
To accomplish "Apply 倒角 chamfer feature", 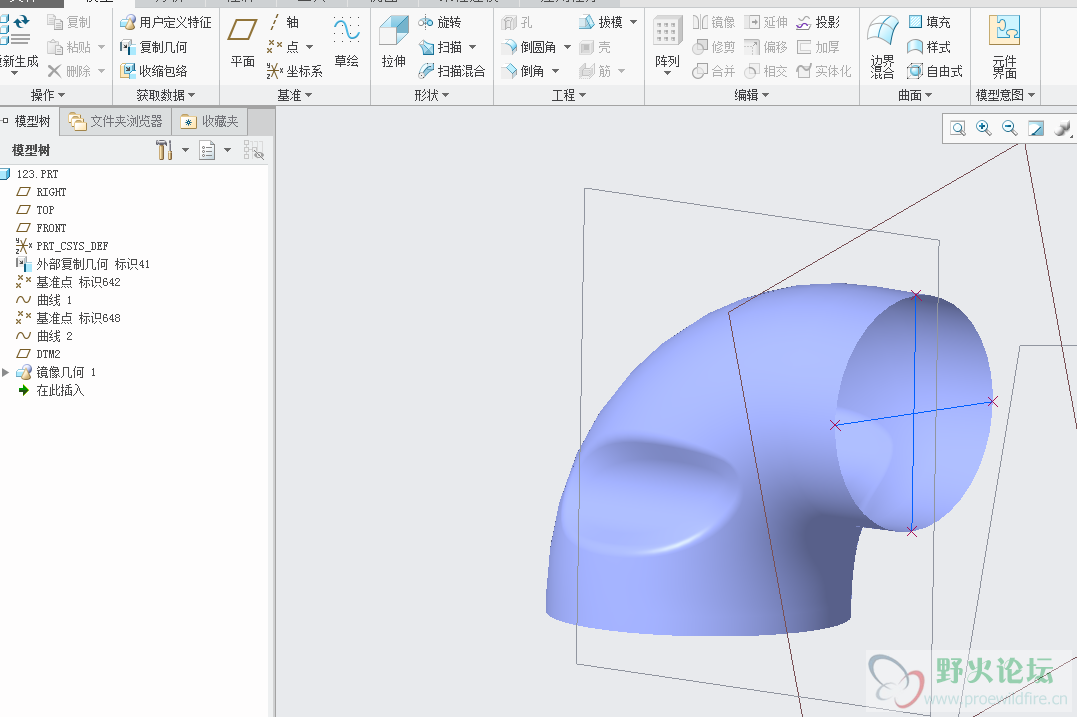I will tap(523, 71).
